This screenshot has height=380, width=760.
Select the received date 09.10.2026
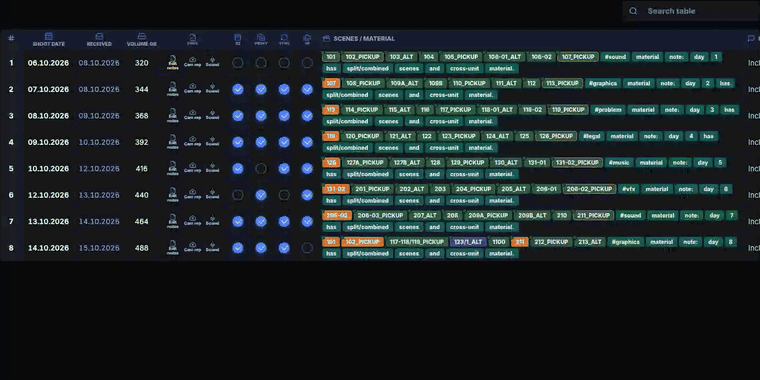click(x=99, y=116)
